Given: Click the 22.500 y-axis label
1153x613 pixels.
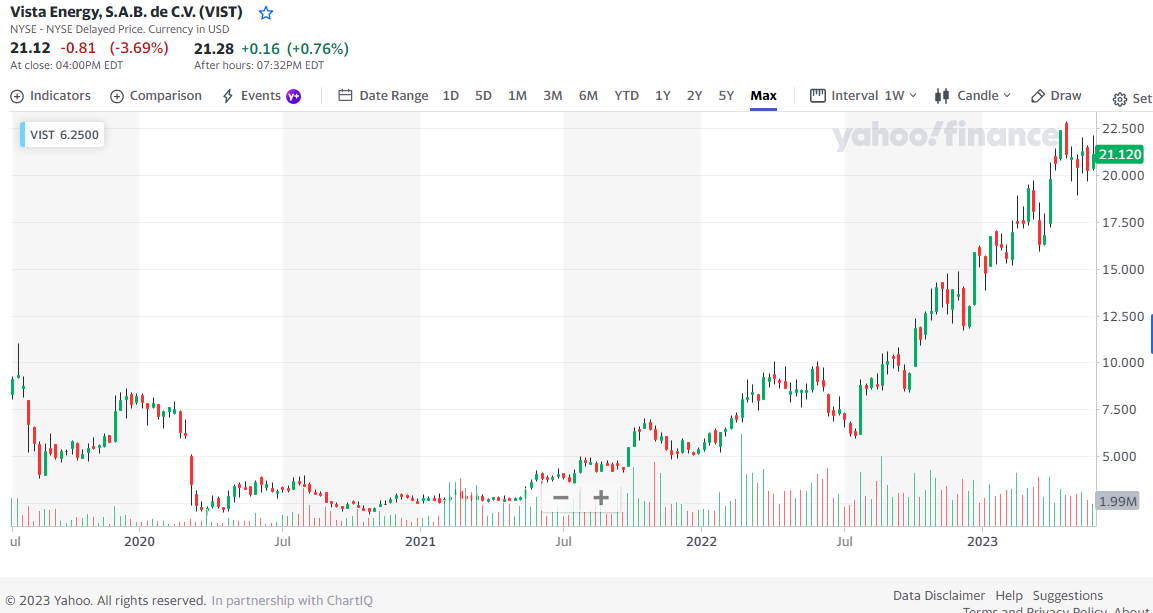Looking at the screenshot, I should [x=1123, y=129].
